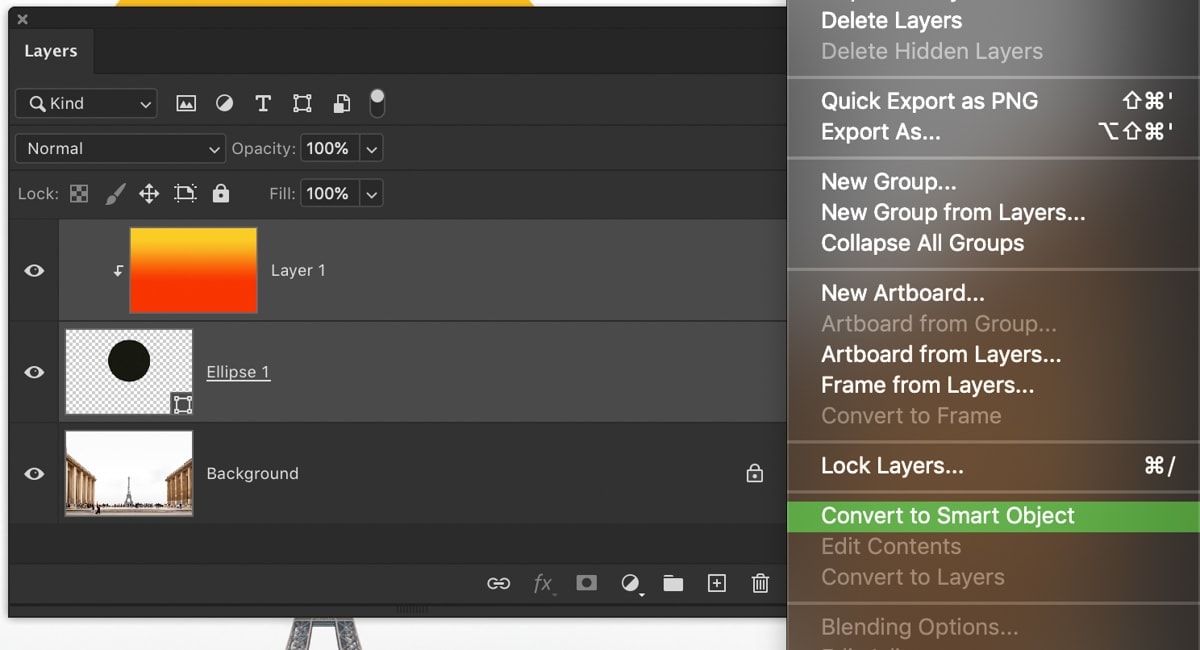1200x650 pixels.
Task: Switch to the Layers panel tab
Action: coord(51,51)
